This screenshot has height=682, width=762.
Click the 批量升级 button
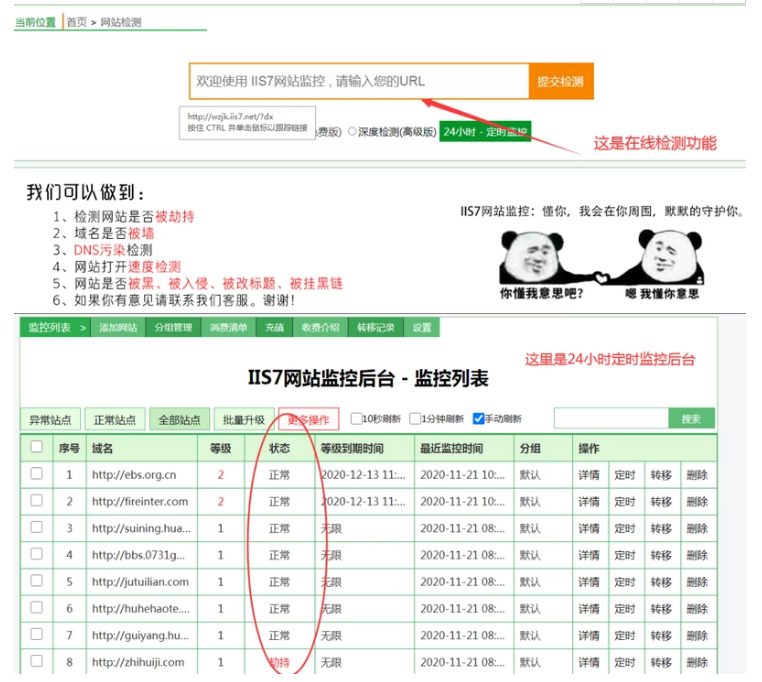[244, 419]
